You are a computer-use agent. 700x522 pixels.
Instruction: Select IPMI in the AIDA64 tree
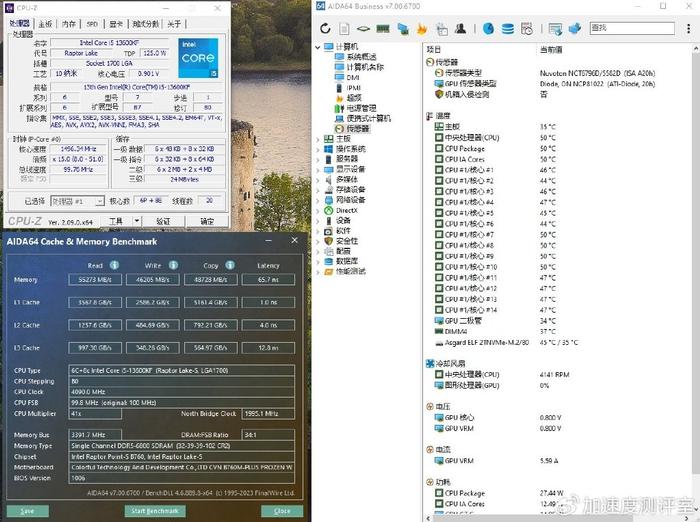[x=354, y=88]
